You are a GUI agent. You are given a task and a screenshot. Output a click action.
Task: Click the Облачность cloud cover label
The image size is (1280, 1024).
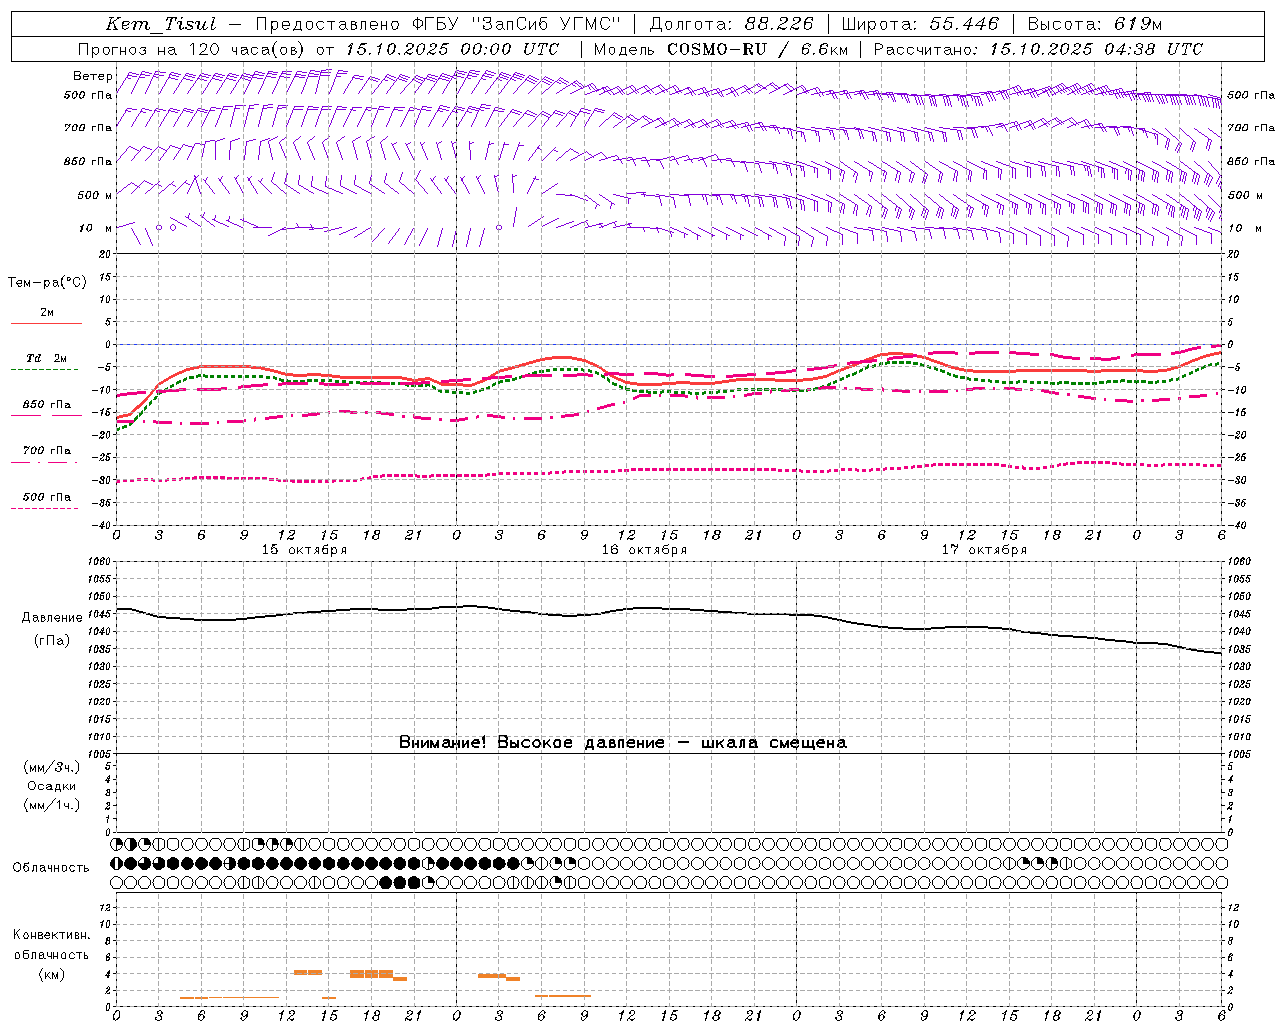pyautogui.click(x=51, y=868)
